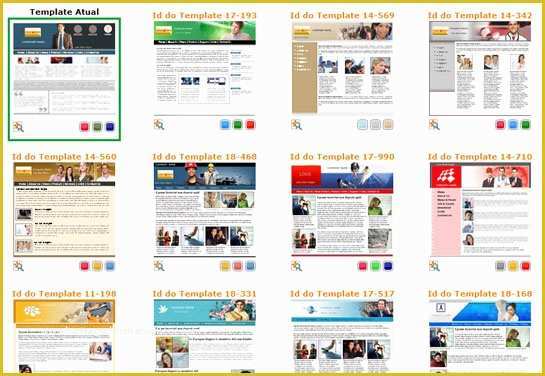Apply the yellow variant of Template 14-710
545x376 pixels.
(x=513, y=266)
